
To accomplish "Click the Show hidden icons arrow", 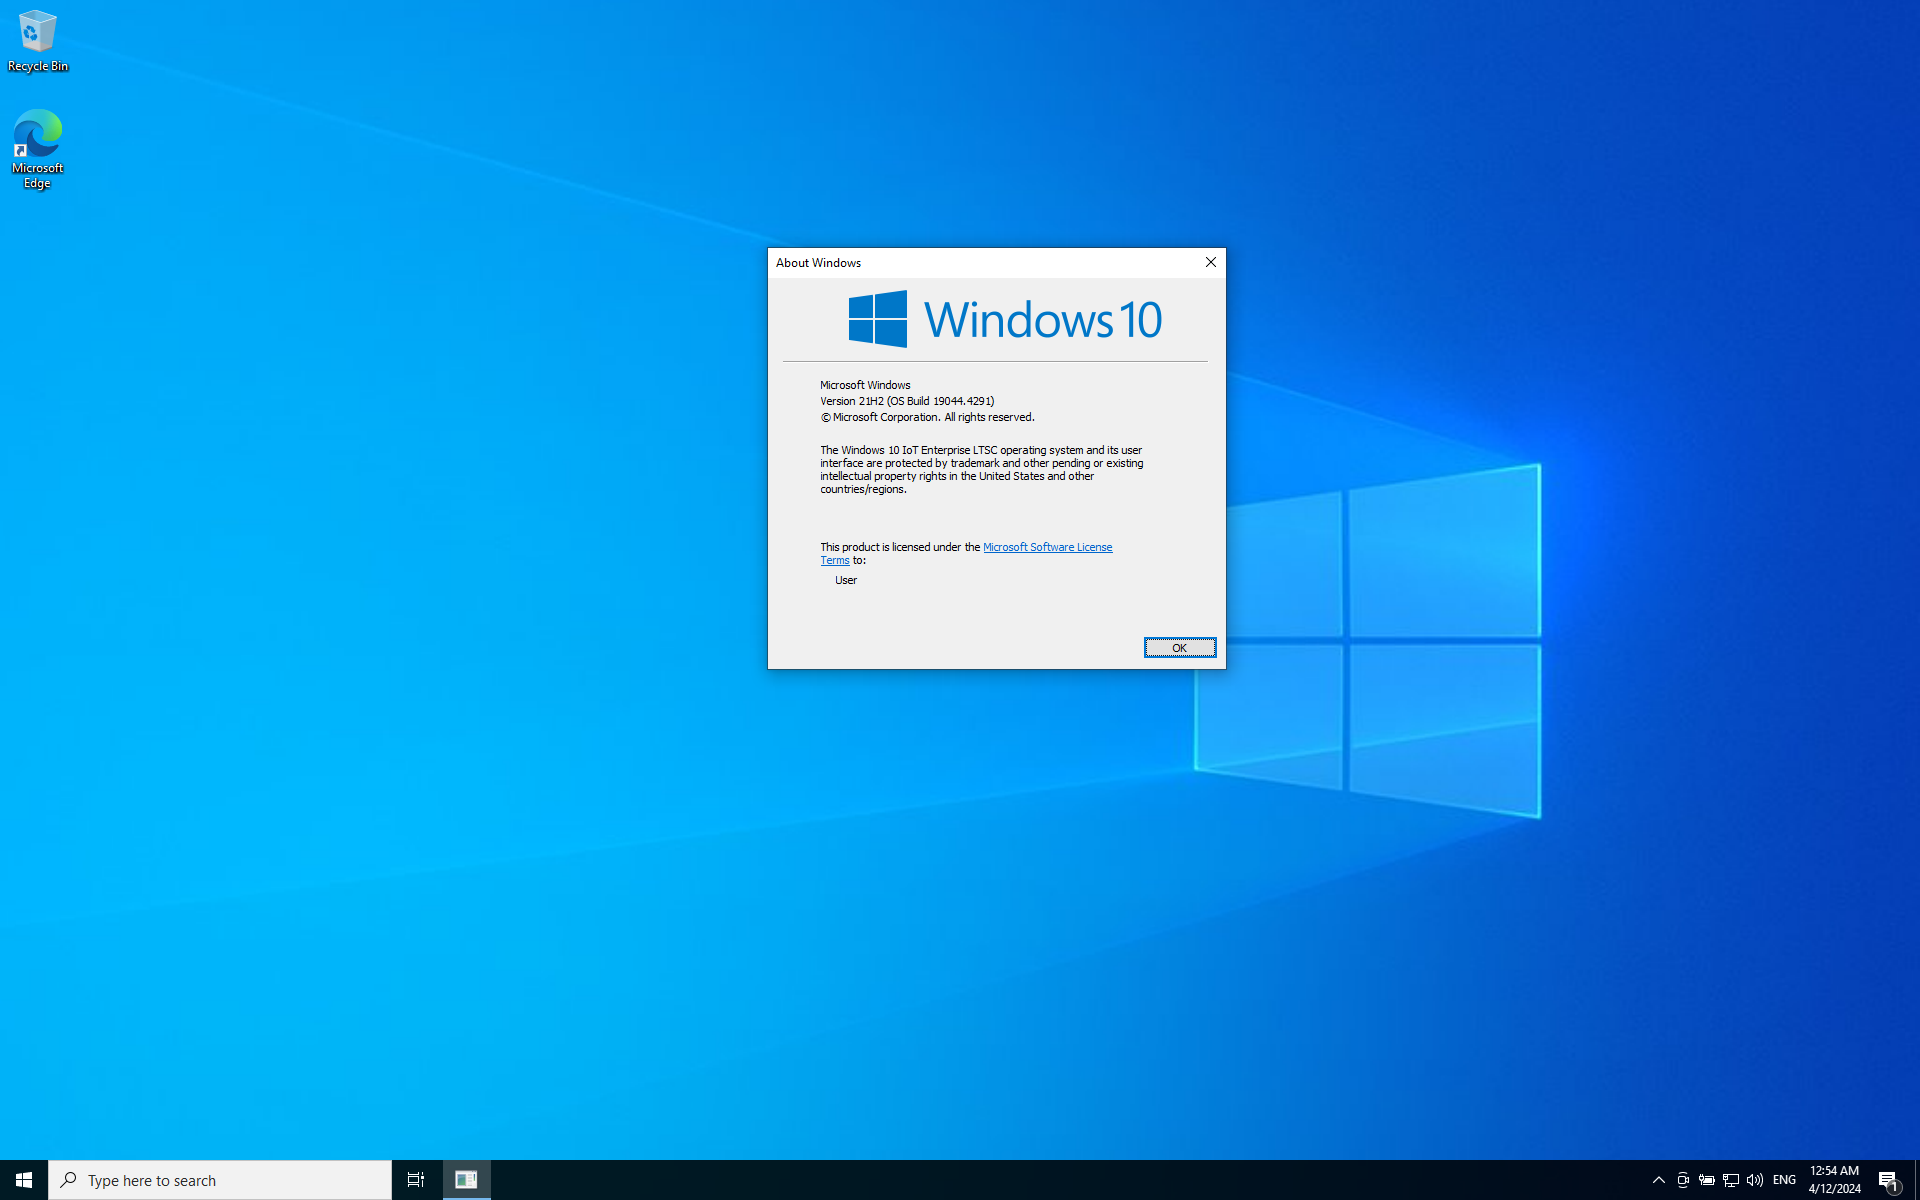I will pos(1657,1179).
